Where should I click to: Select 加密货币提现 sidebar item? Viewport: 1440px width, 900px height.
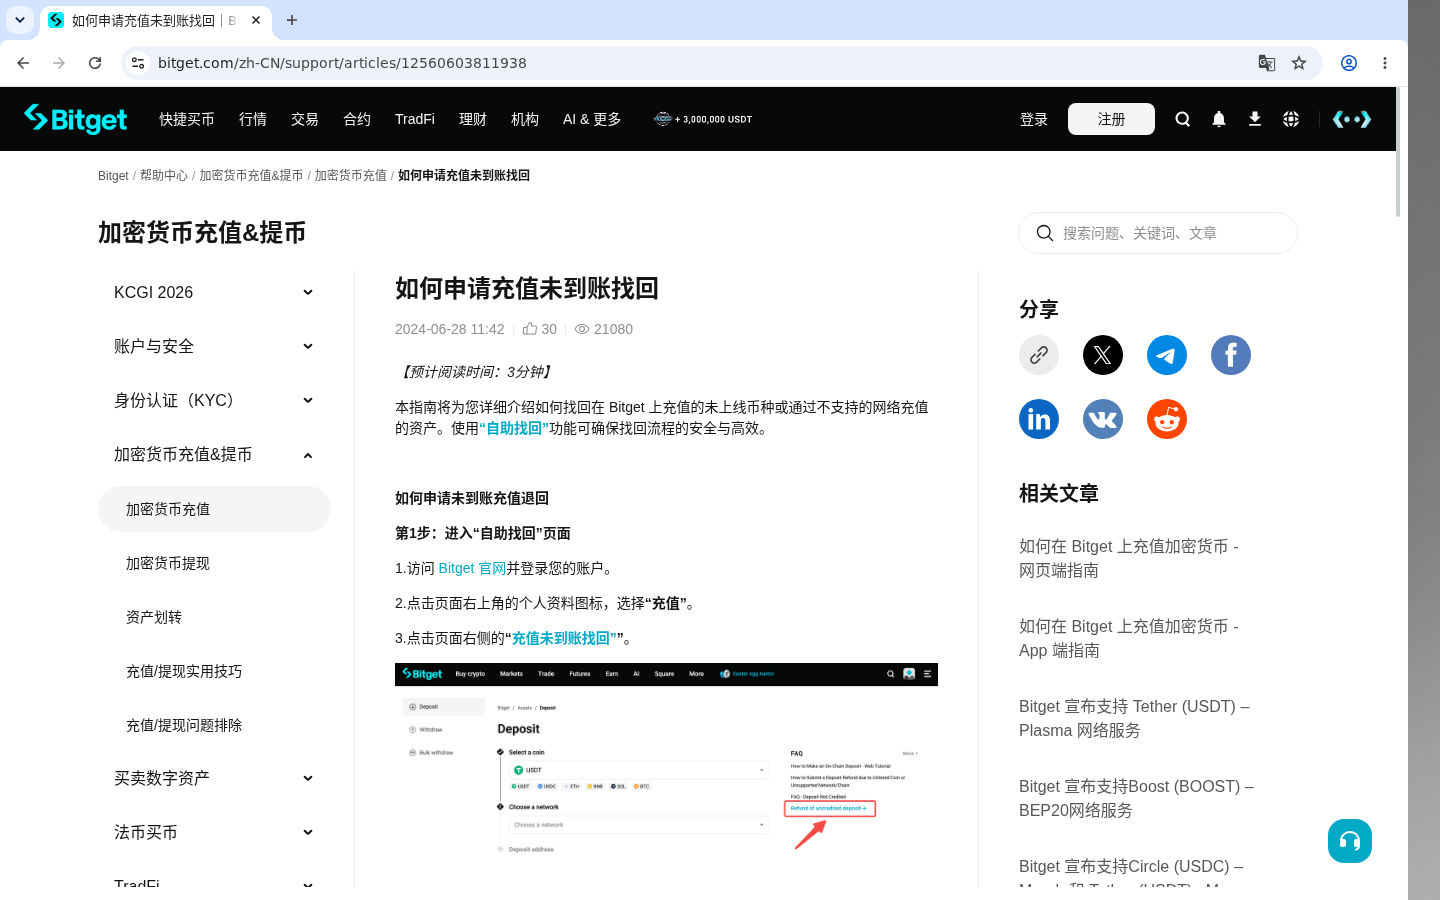(214, 563)
